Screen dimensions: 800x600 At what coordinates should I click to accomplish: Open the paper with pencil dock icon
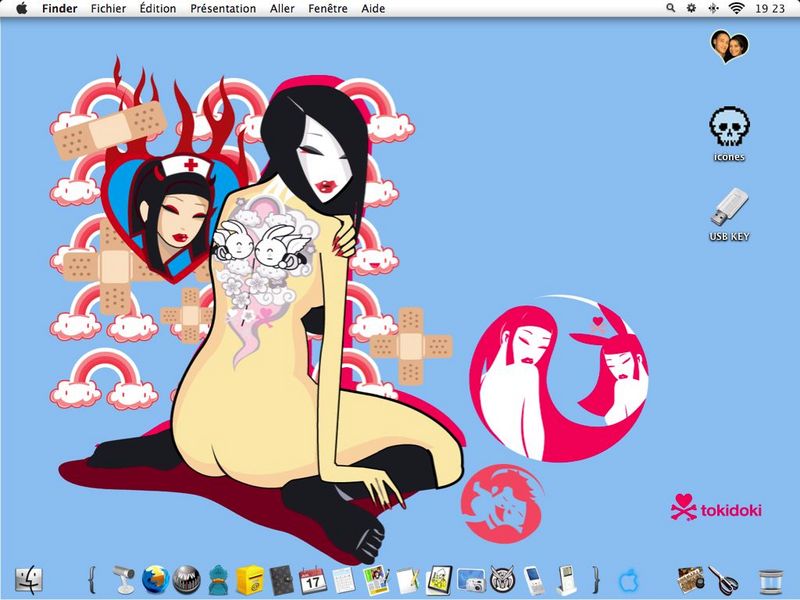(407, 580)
